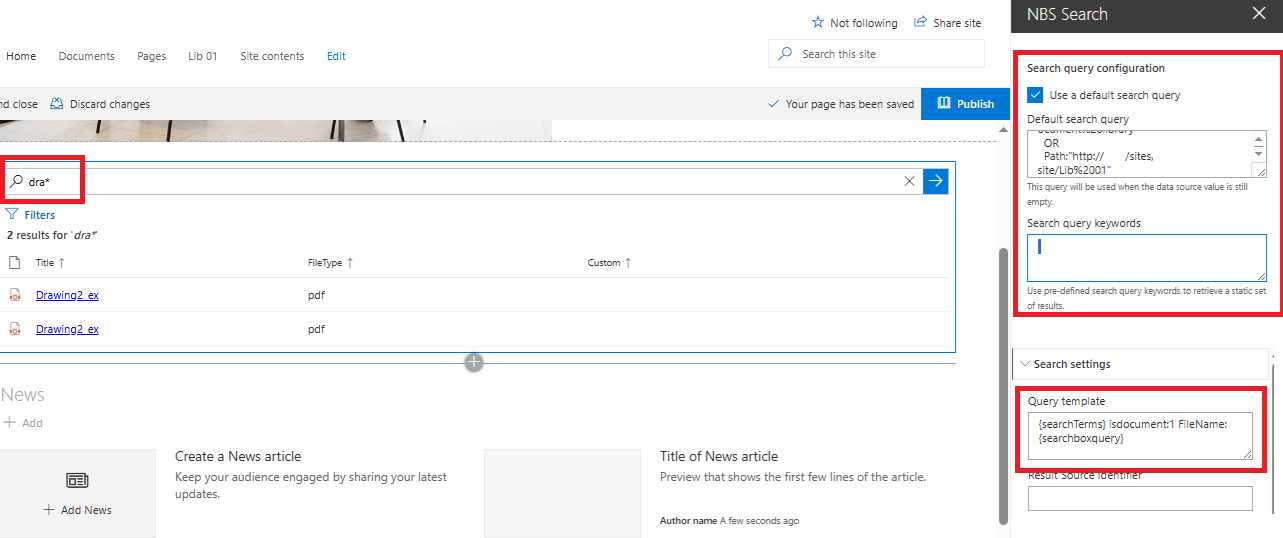Viewport: 1283px width, 538px height.
Task: Click the Create a News article heading
Action: click(x=238, y=456)
